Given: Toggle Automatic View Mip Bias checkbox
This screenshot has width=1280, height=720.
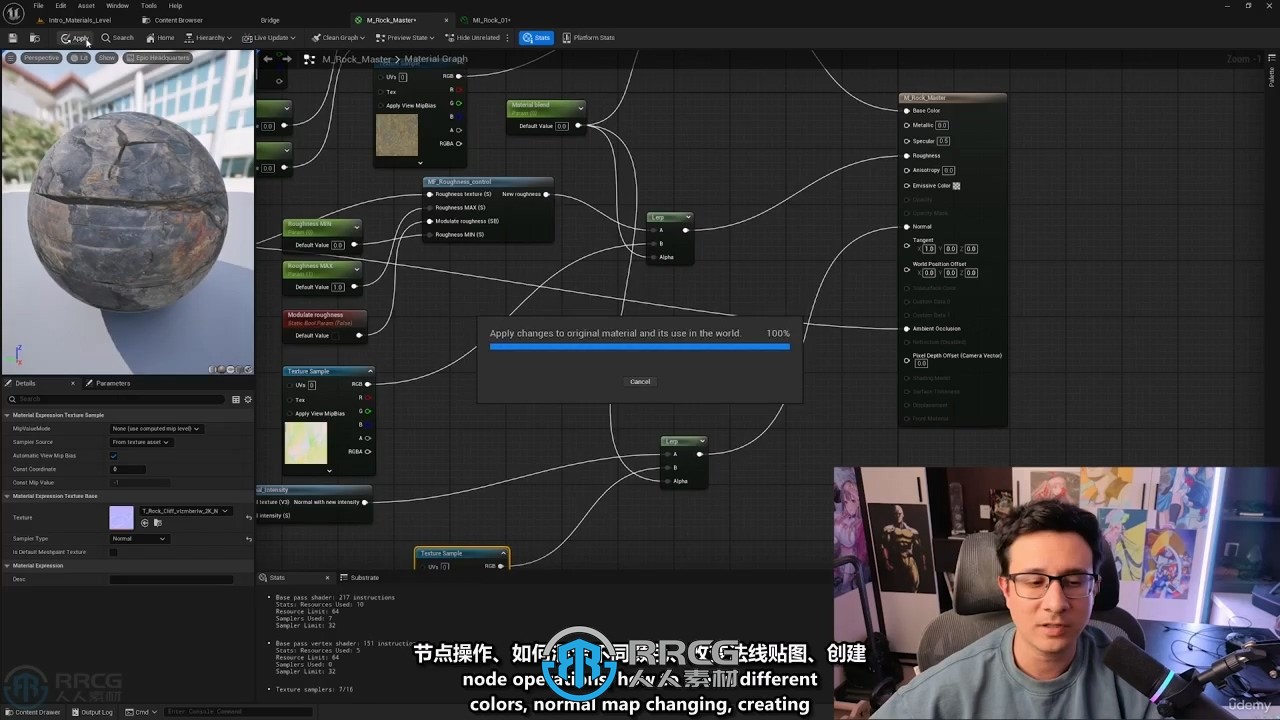Looking at the screenshot, I should (113, 456).
